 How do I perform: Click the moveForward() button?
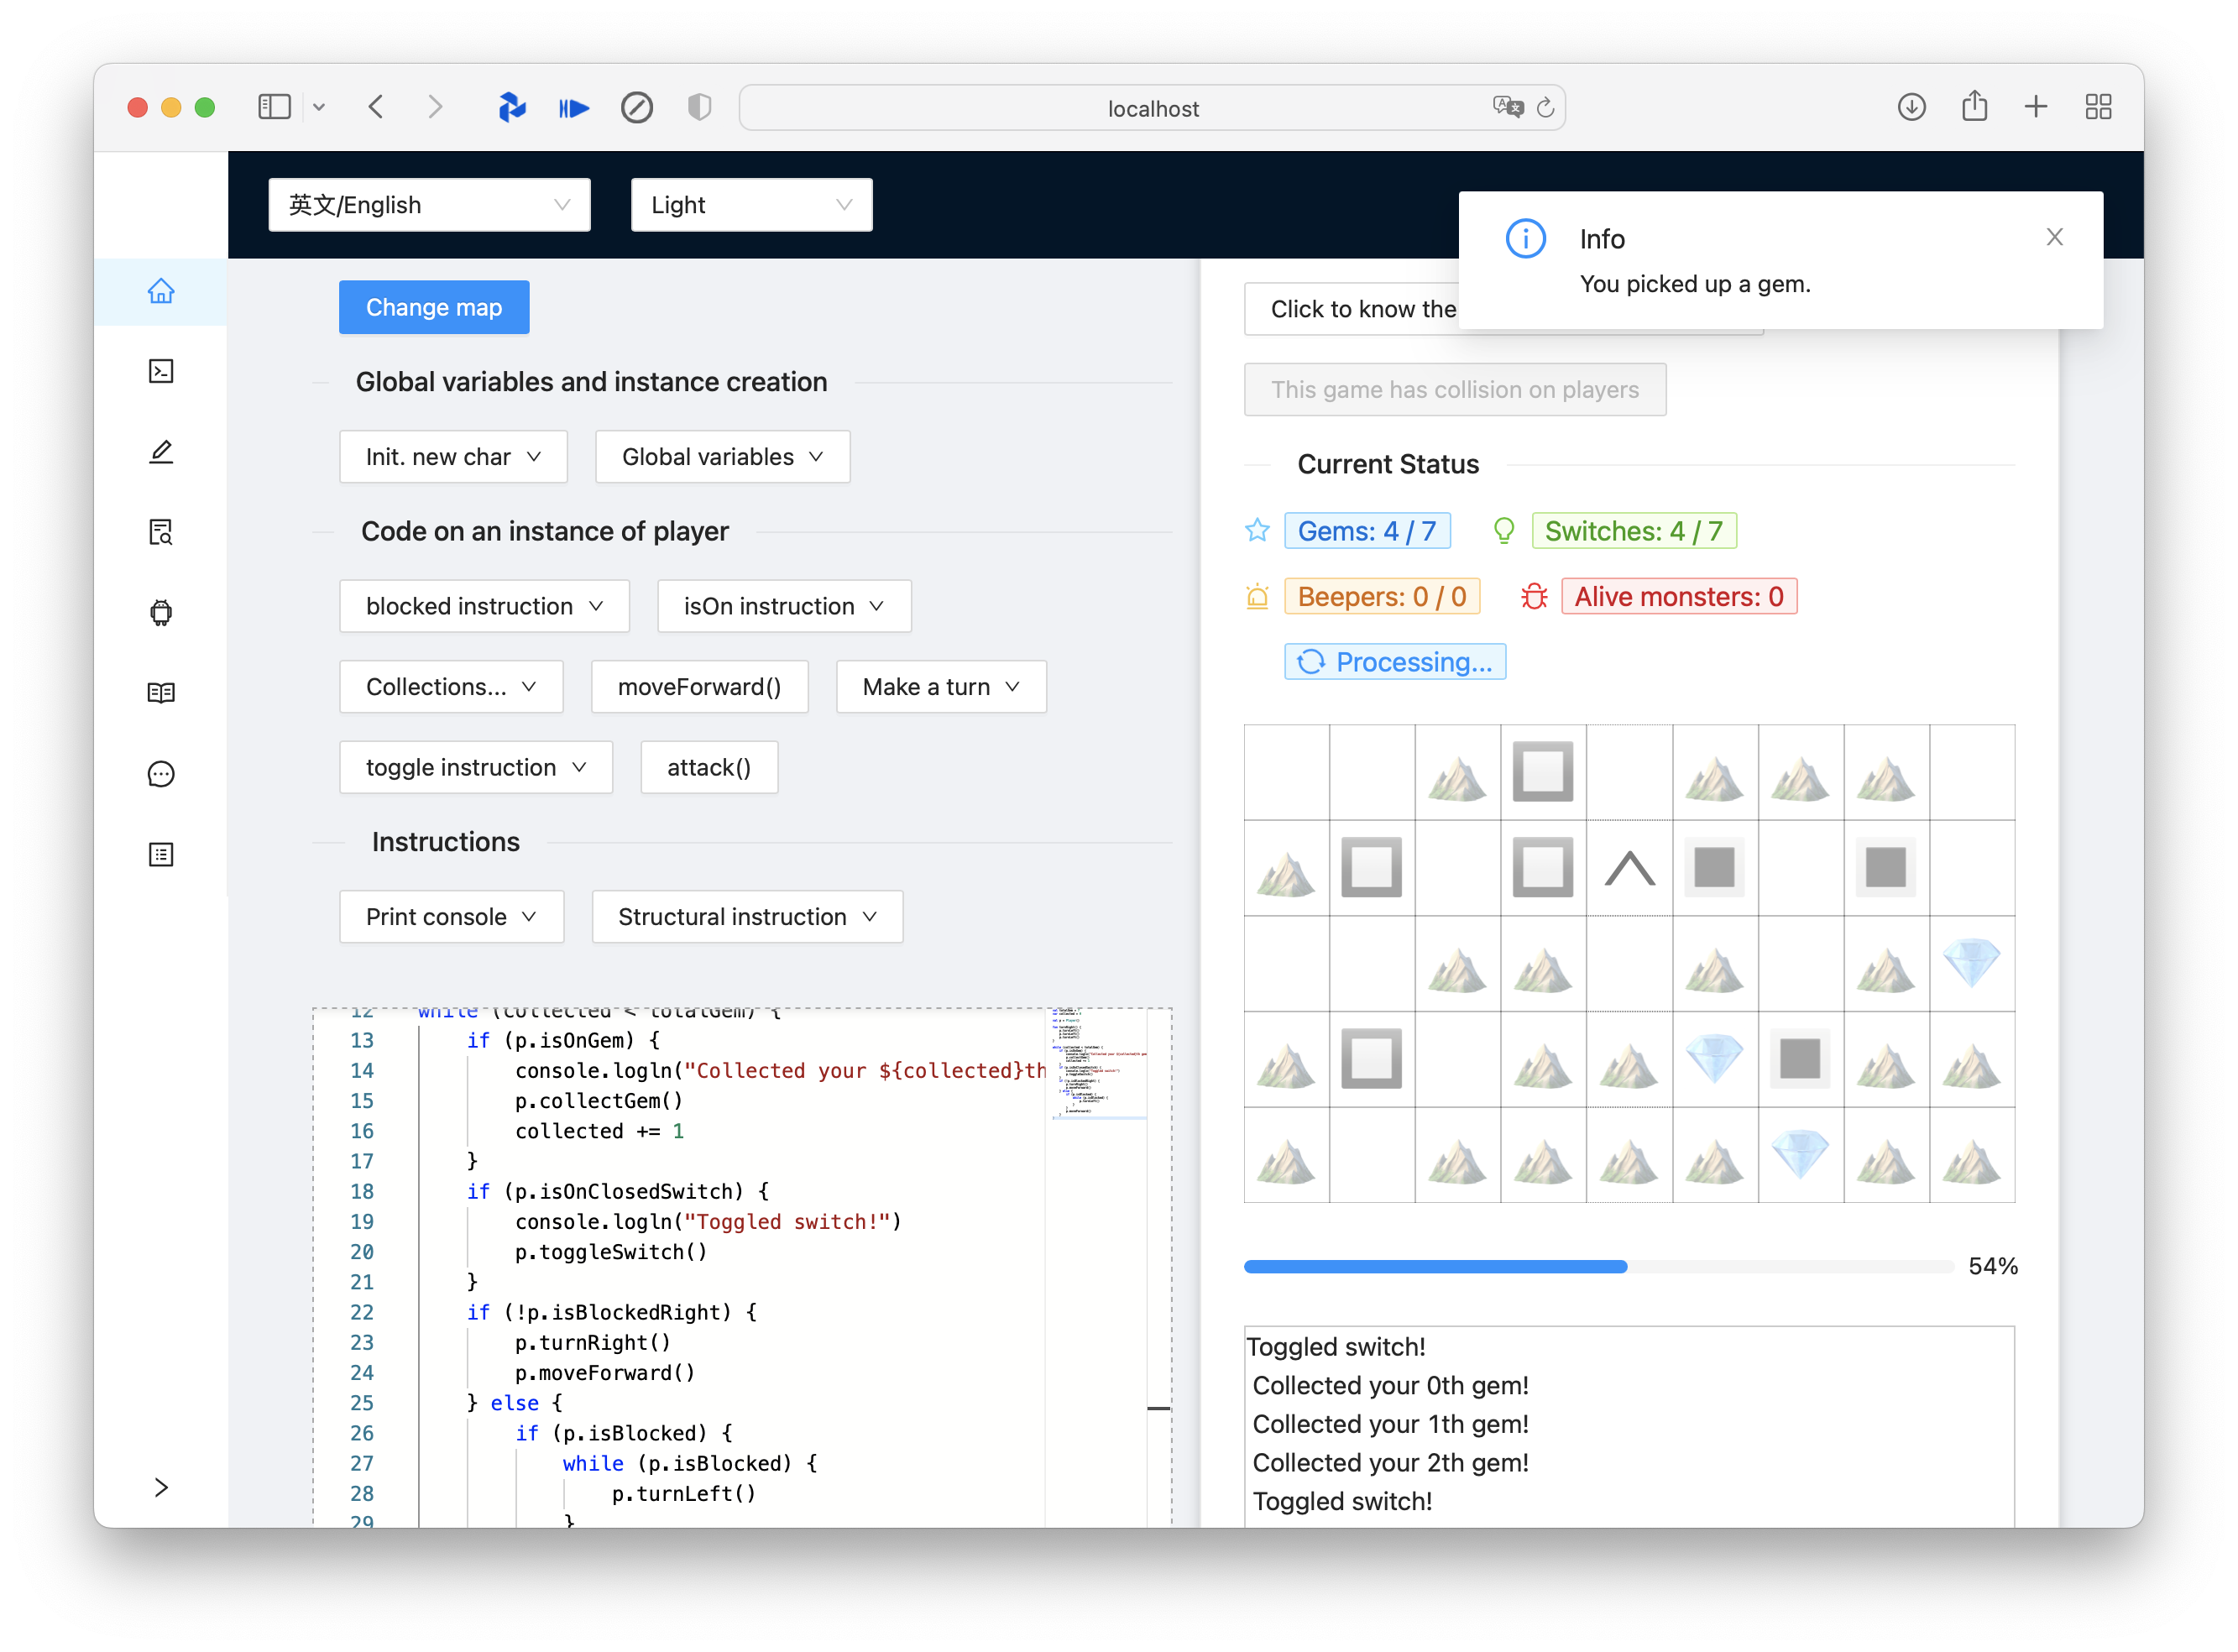(x=699, y=687)
